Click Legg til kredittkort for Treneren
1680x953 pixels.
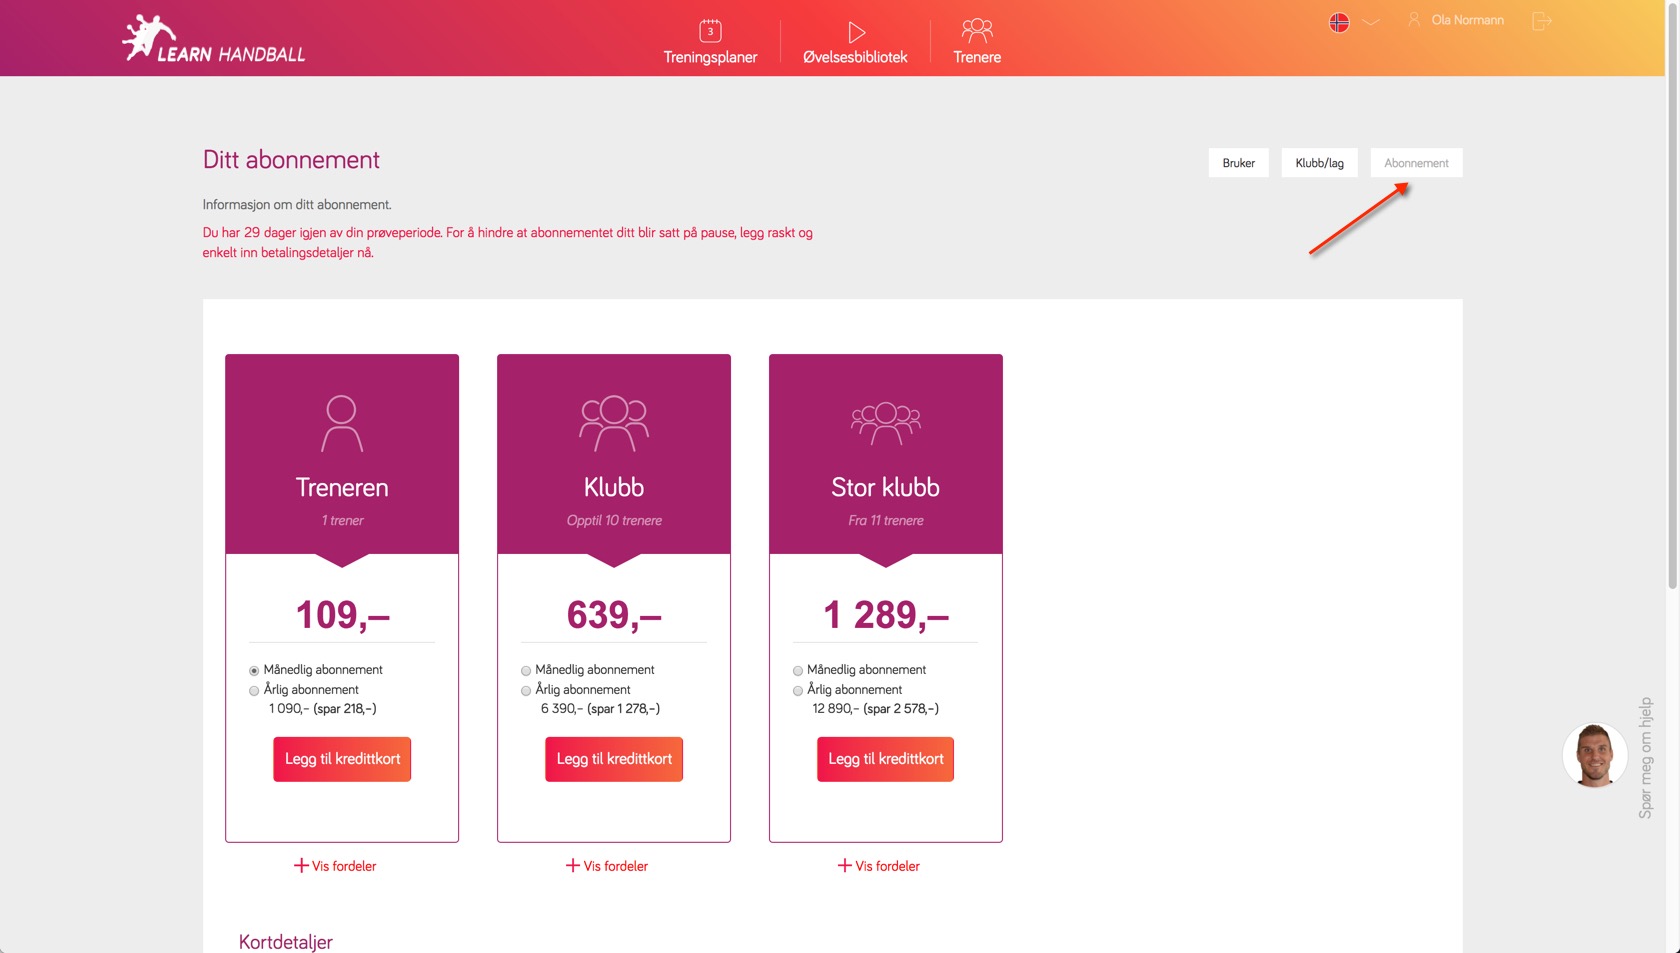click(x=342, y=759)
